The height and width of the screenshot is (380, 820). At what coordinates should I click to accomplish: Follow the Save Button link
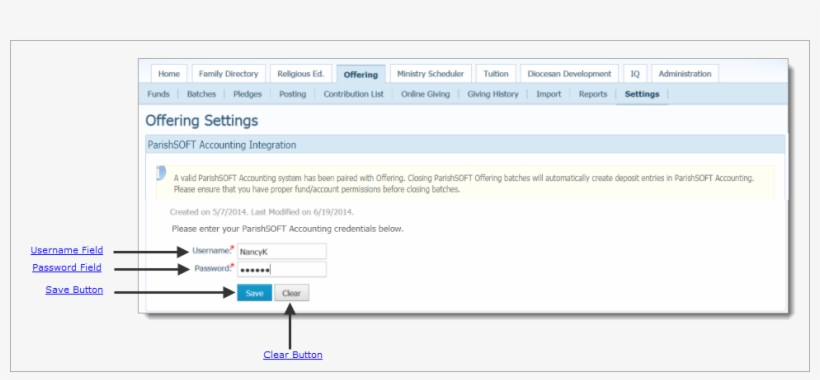(x=74, y=290)
